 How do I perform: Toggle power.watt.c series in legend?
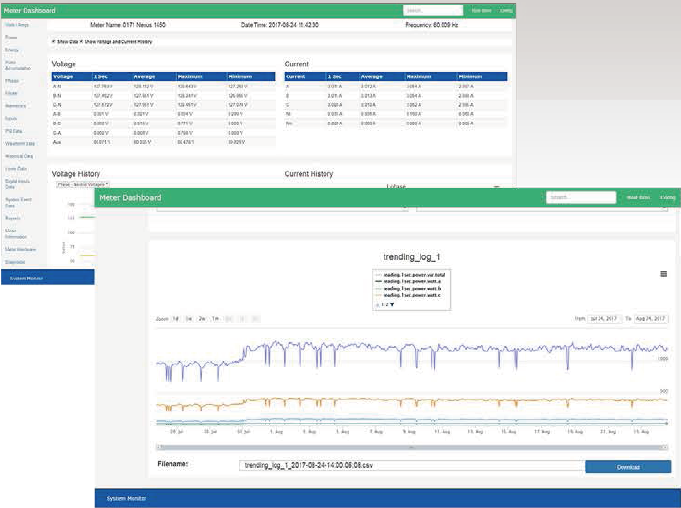(x=408, y=295)
